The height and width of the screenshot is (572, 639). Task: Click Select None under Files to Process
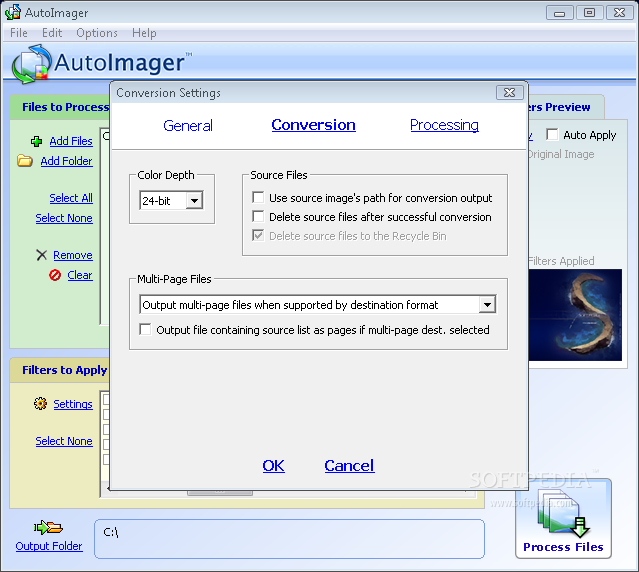click(64, 218)
